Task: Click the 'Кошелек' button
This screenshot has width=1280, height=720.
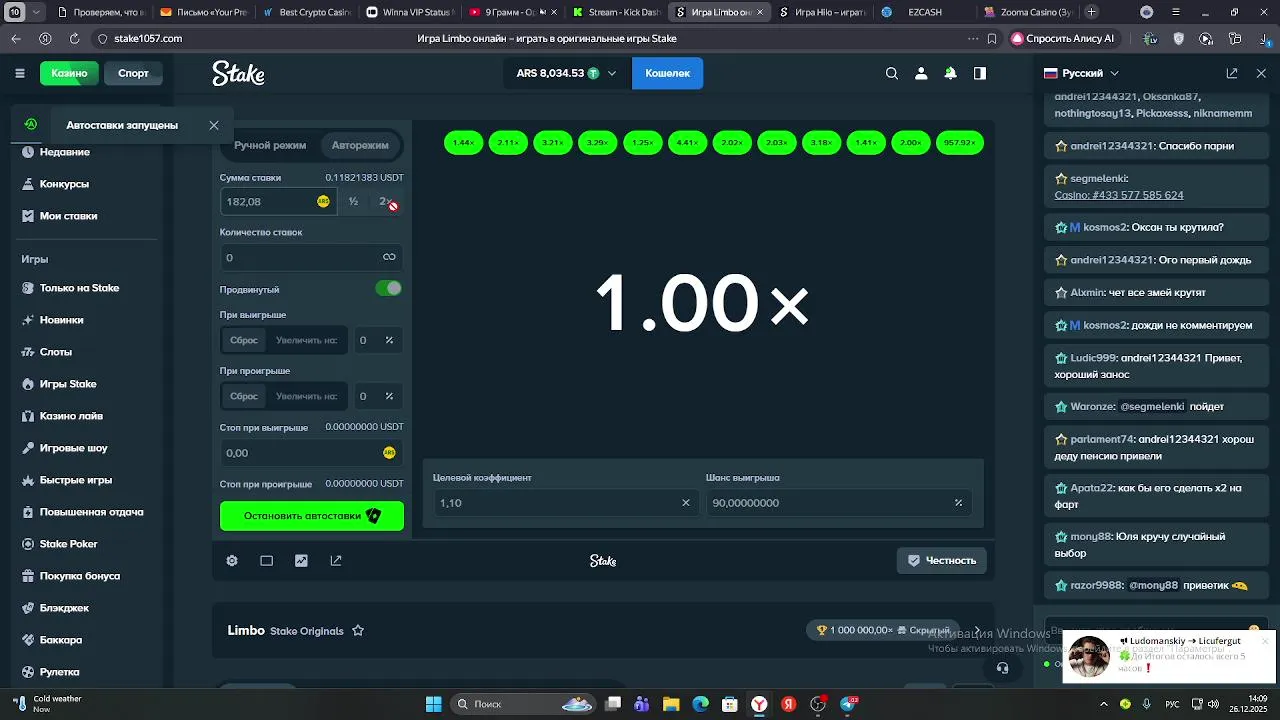Action: coord(667,73)
